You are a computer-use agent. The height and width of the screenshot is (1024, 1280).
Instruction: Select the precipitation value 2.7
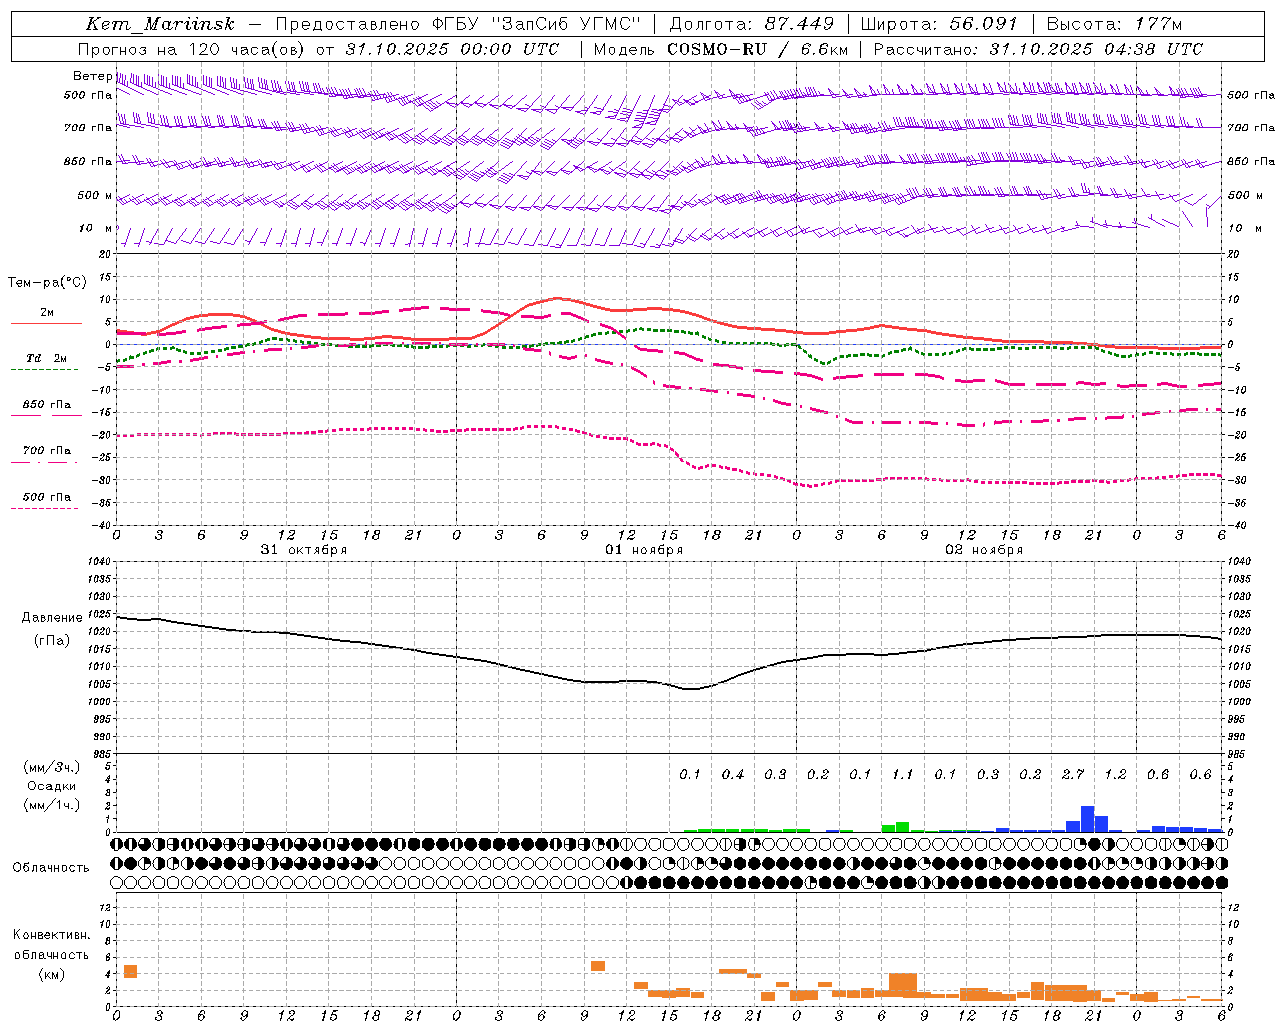click(1073, 775)
